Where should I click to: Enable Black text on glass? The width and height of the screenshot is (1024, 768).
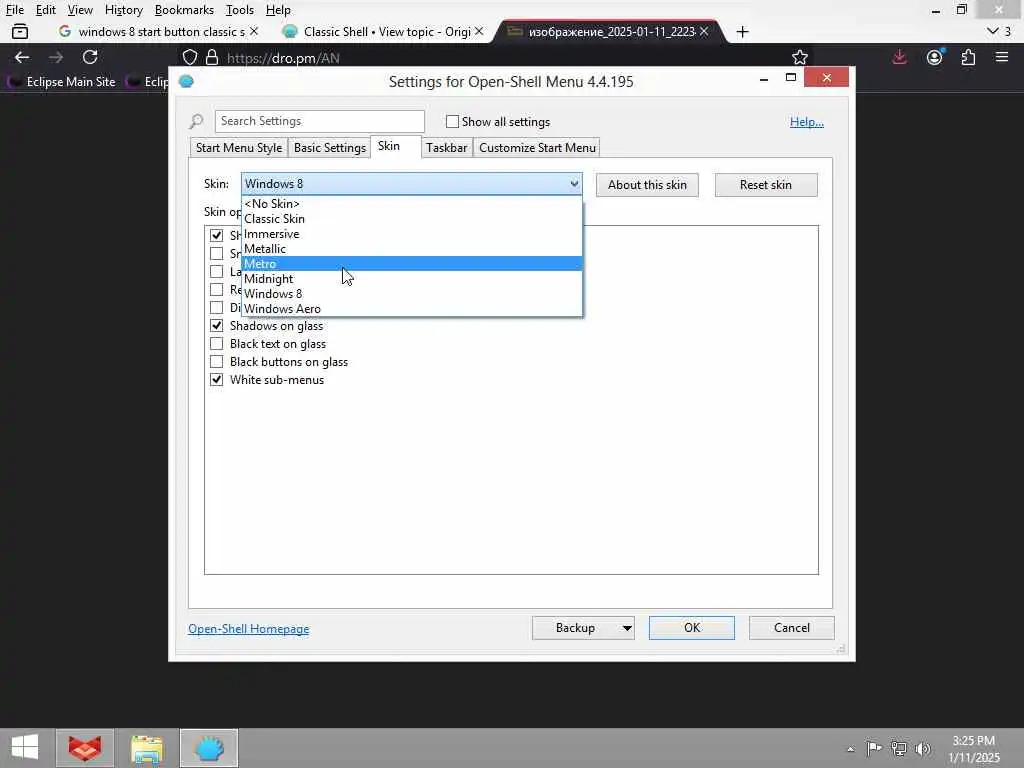(x=216, y=344)
